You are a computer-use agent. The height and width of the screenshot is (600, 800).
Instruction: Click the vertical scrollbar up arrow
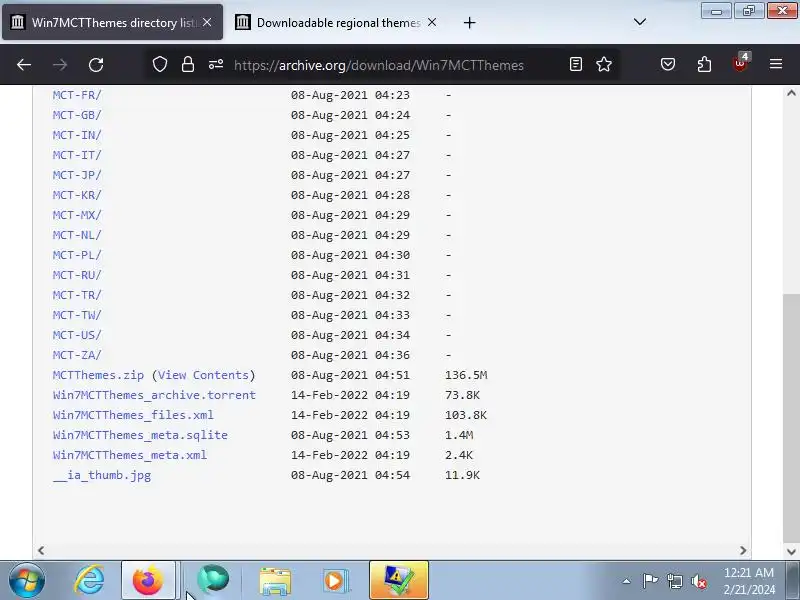click(791, 93)
